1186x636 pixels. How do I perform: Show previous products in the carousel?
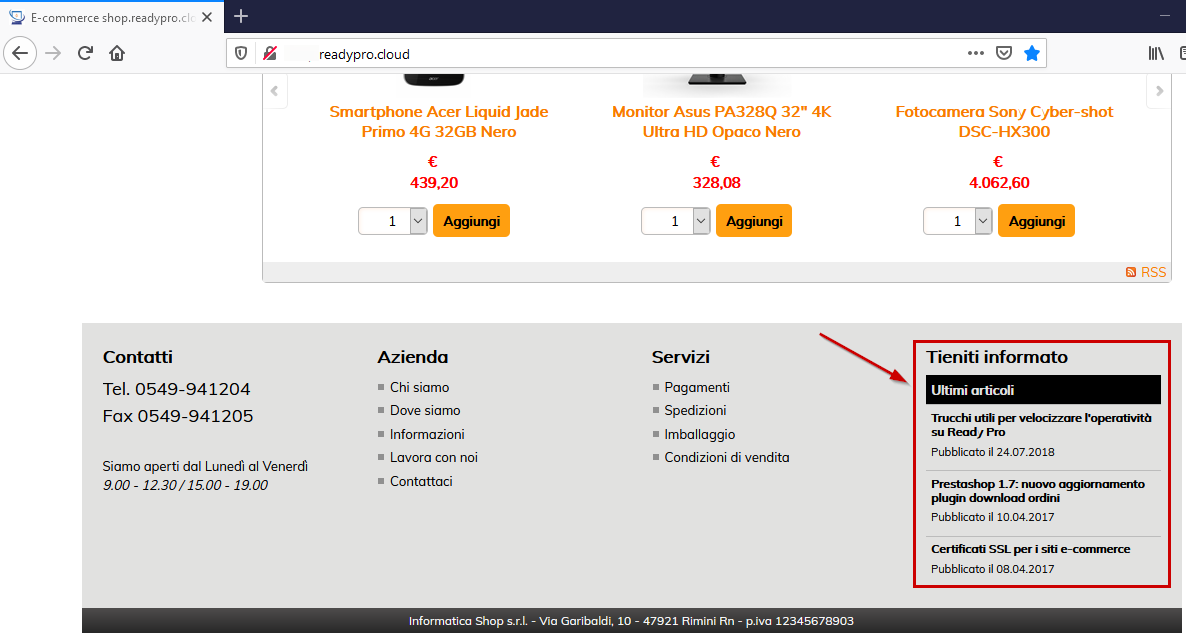[275, 91]
